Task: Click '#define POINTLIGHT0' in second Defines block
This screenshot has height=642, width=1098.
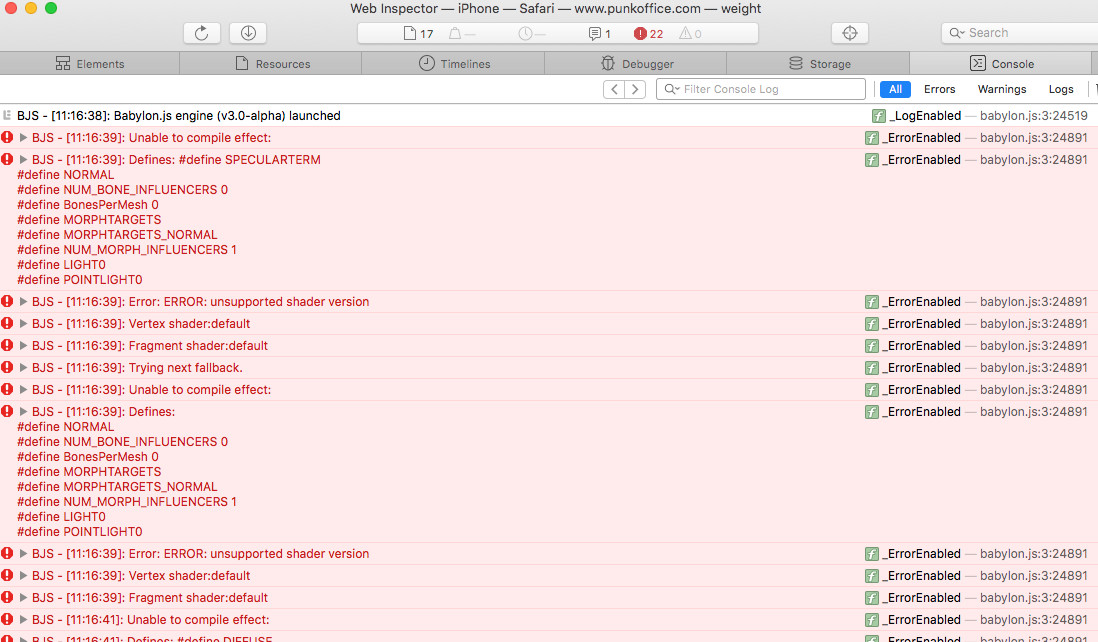Action: click(80, 532)
